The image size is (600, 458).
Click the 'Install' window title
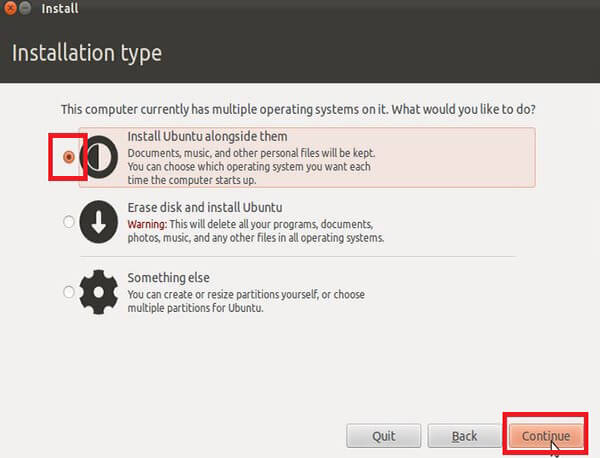coord(60,8)
